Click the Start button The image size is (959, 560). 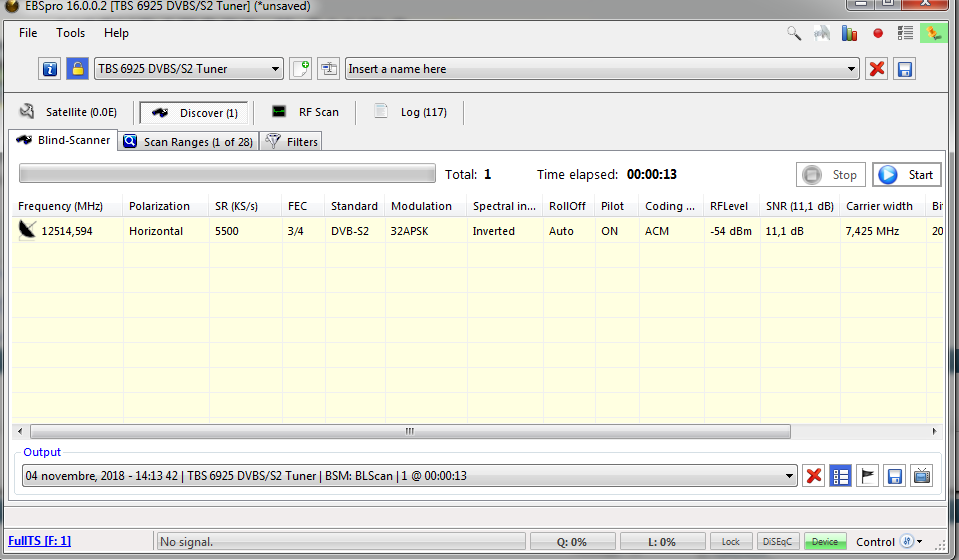[906, 175]
